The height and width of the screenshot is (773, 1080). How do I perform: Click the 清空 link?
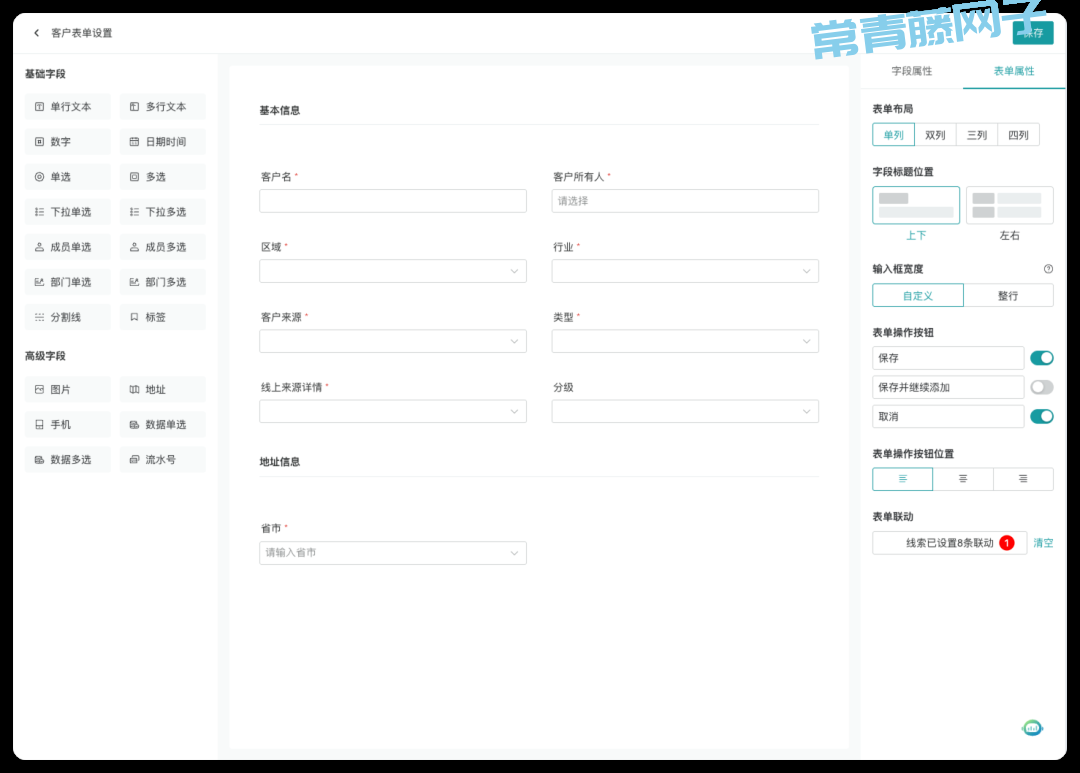(x=1043, y=543)
